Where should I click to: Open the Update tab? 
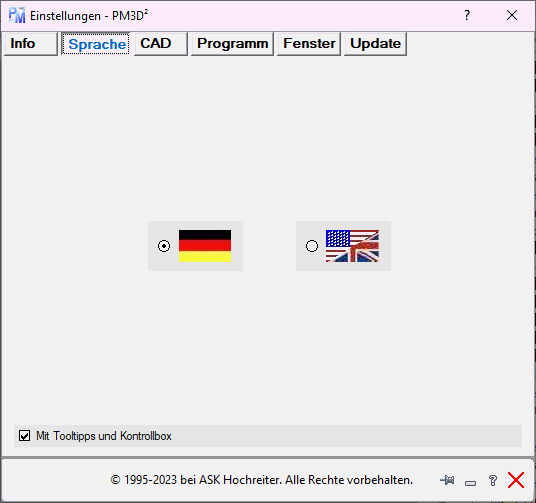click(375, 43)
